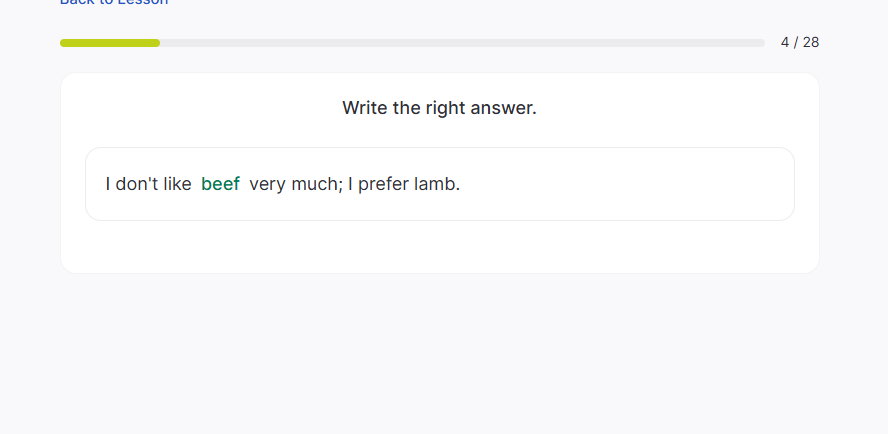Click the word "don't" in the sentence

(x=135, y=184)
